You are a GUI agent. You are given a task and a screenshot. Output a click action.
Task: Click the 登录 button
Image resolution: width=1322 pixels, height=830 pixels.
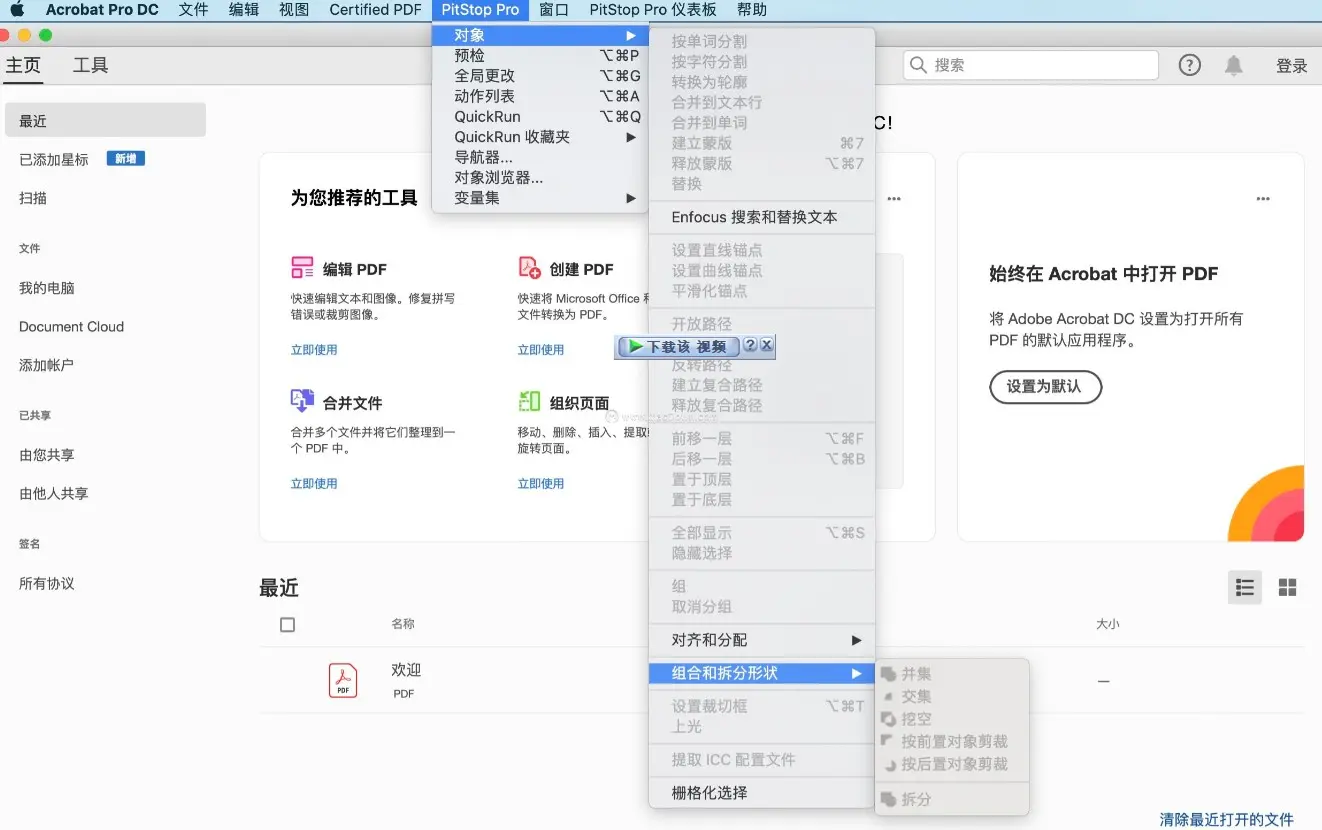coord(1291,65)
